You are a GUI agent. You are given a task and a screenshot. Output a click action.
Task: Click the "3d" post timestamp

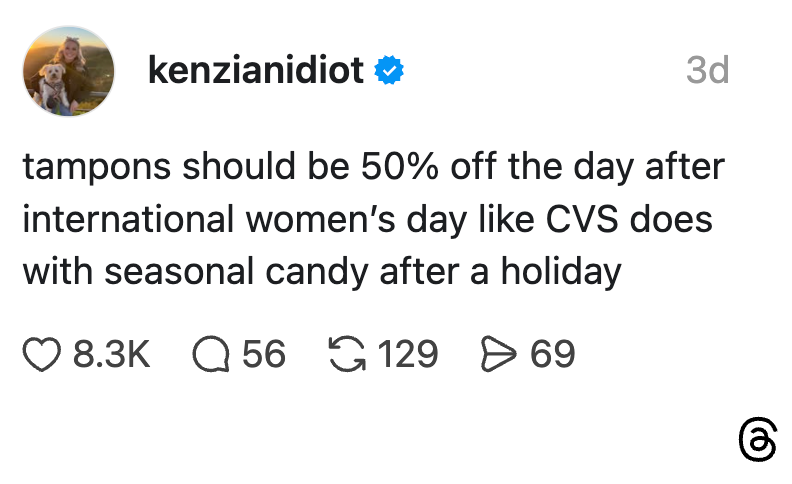click(x=707, y=71)
